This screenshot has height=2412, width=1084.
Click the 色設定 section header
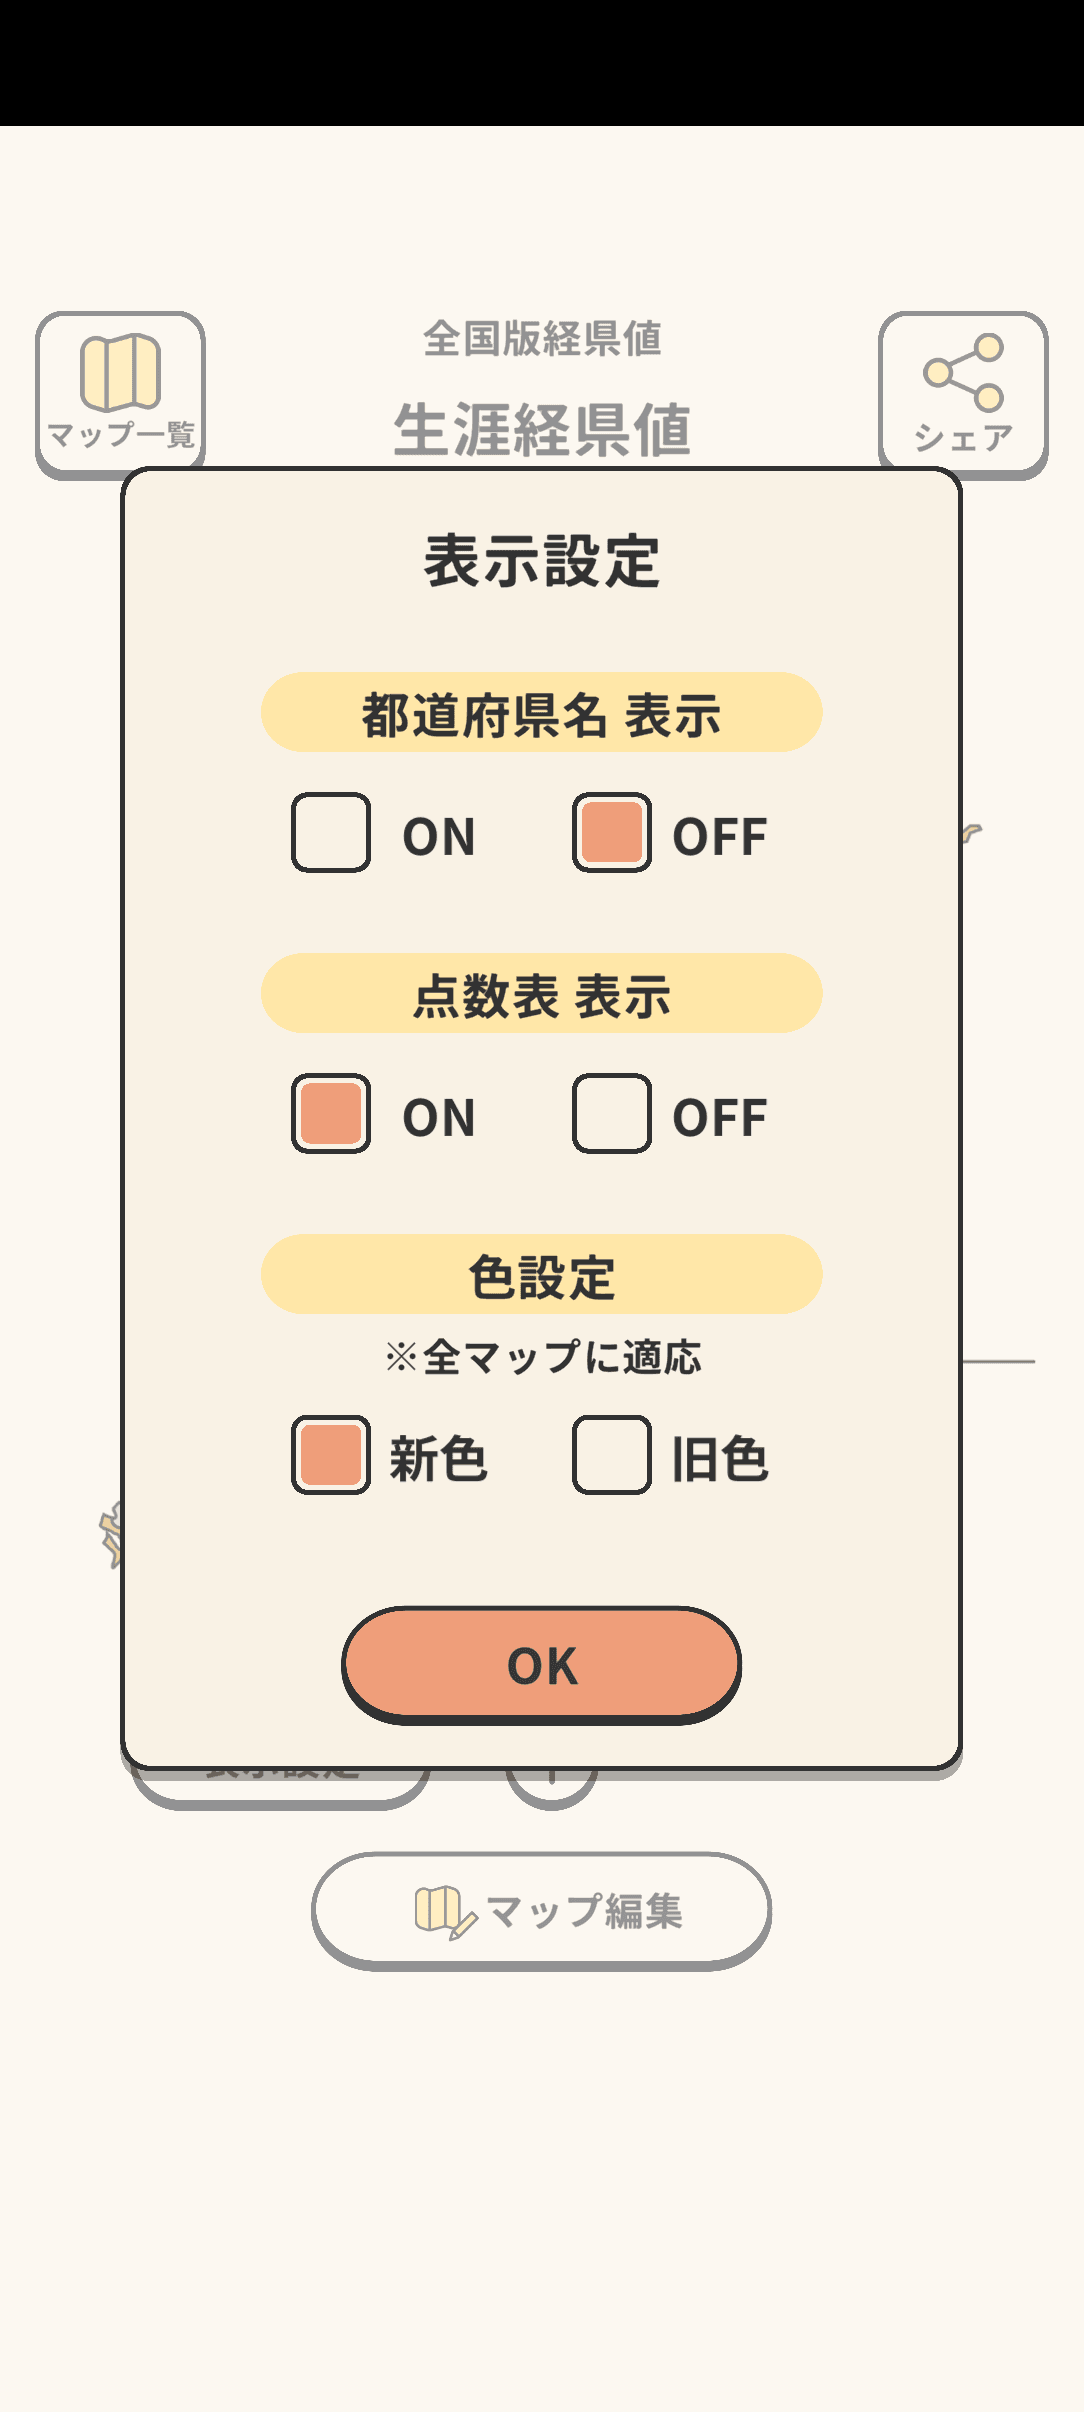pyautogui.click(x=542, y=1275)
